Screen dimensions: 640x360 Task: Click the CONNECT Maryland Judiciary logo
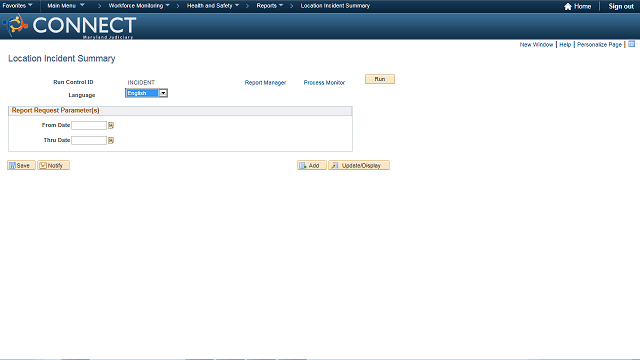click(x=69, y=27)
